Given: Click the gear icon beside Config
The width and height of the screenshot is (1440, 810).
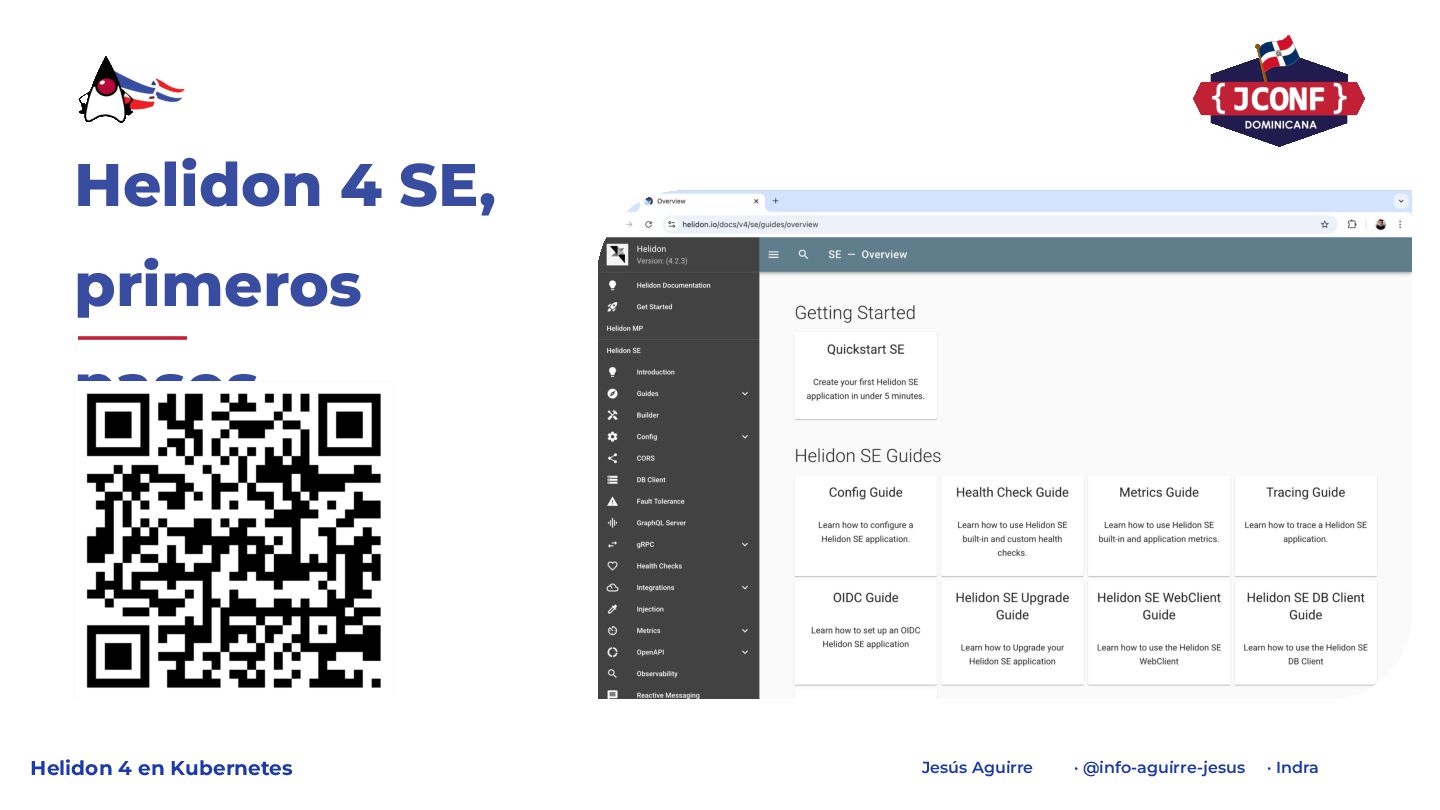Looking at the screenshot, I should 613,437.
